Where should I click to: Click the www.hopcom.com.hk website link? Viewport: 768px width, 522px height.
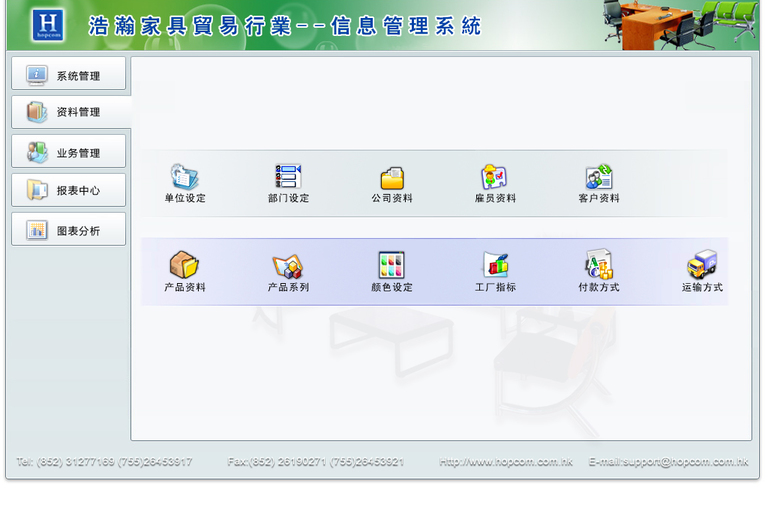(x=506, y=462)
